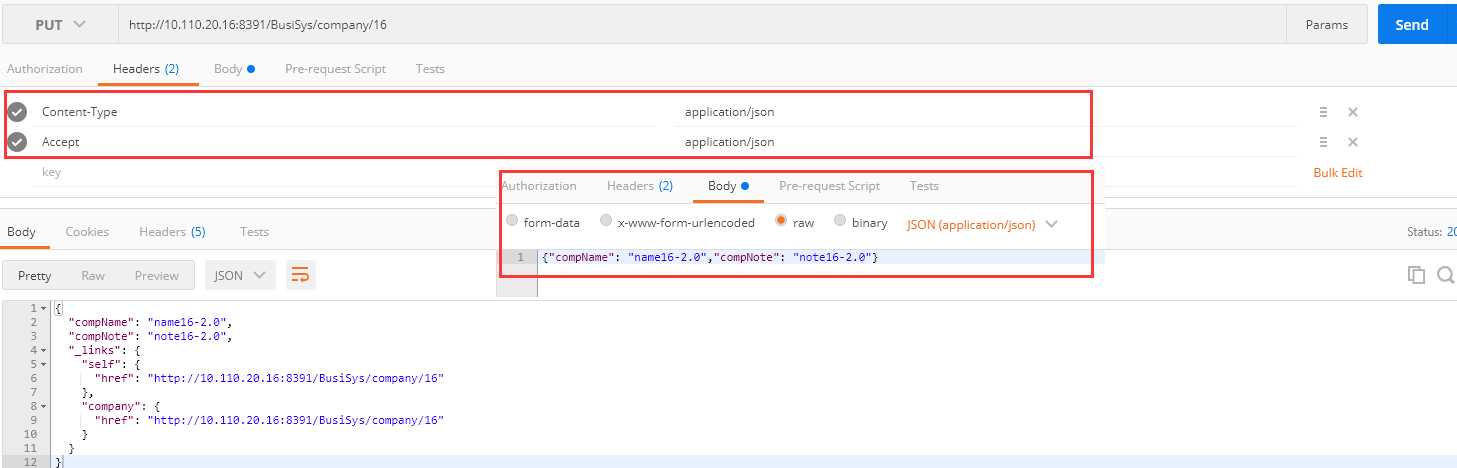This screenshot has height=468, width=1457.
Task: Open the Content-Type row reorder handle
Action: pos(1323,112)
